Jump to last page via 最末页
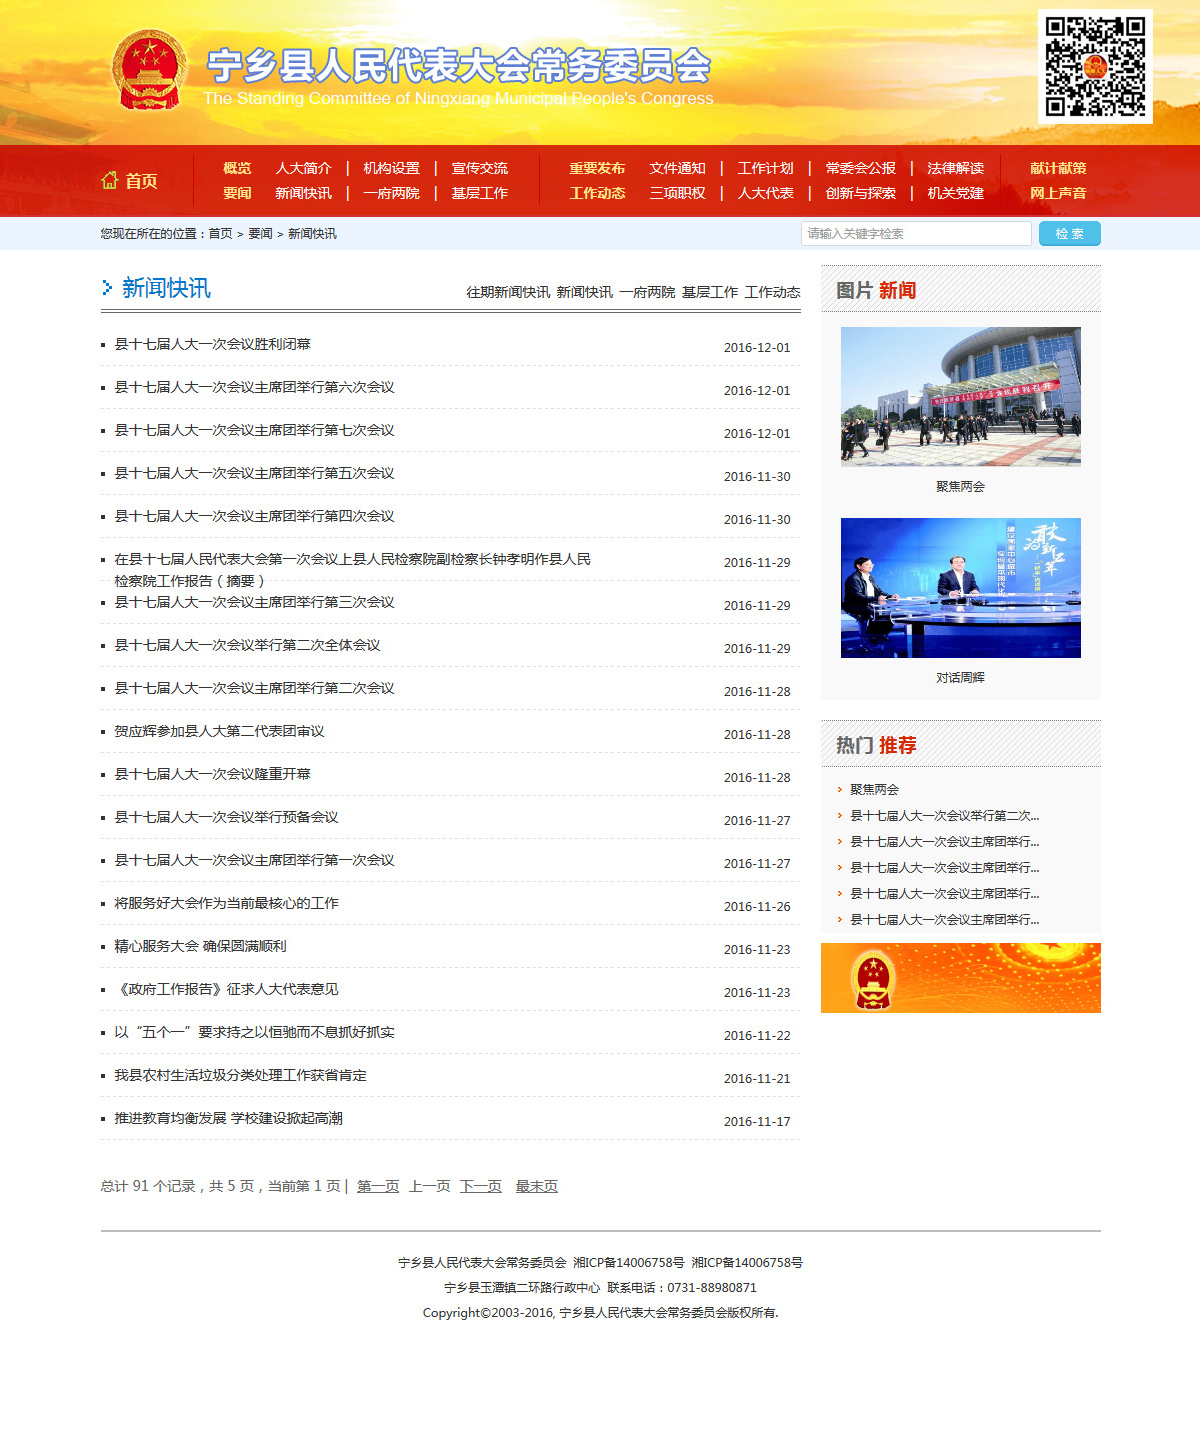 click(x=536, y=1186)
